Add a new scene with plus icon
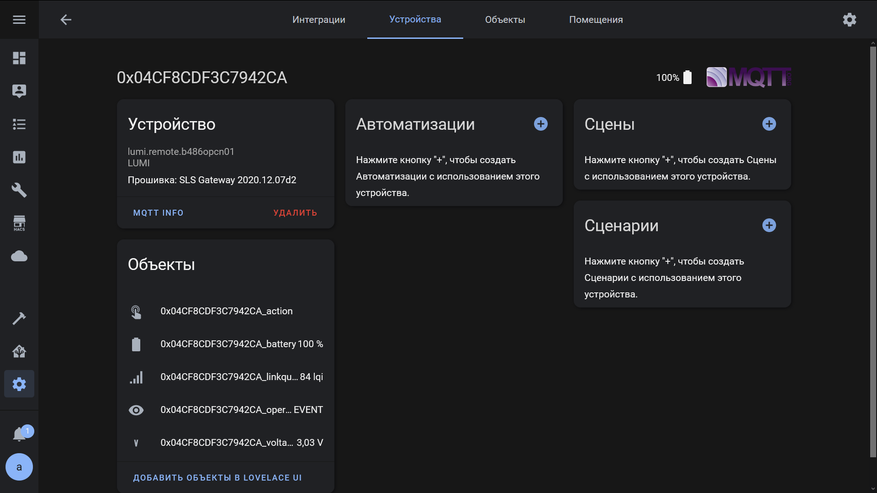The height and width of the screenshot is (493, 877). pyautogui.click(x=768, y=124)
